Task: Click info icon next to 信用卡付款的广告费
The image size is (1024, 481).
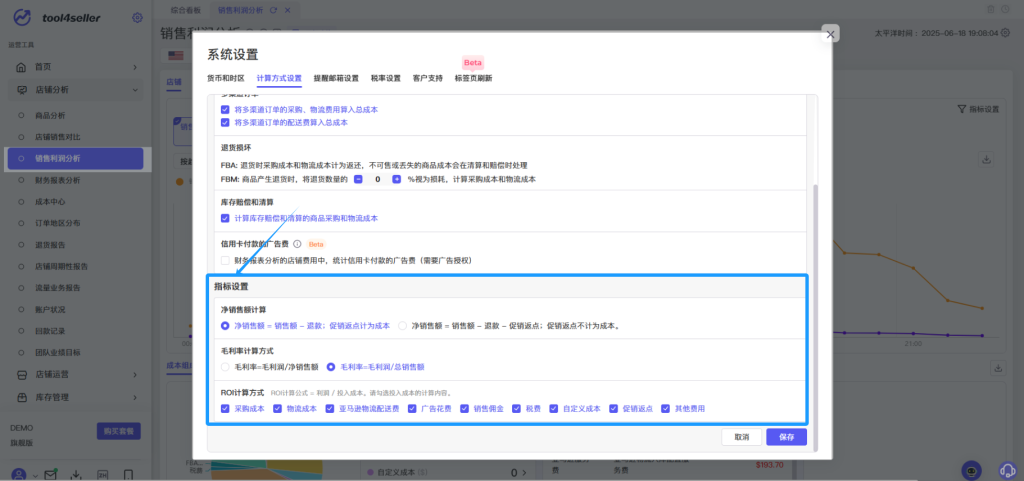Action: (296, 244)
